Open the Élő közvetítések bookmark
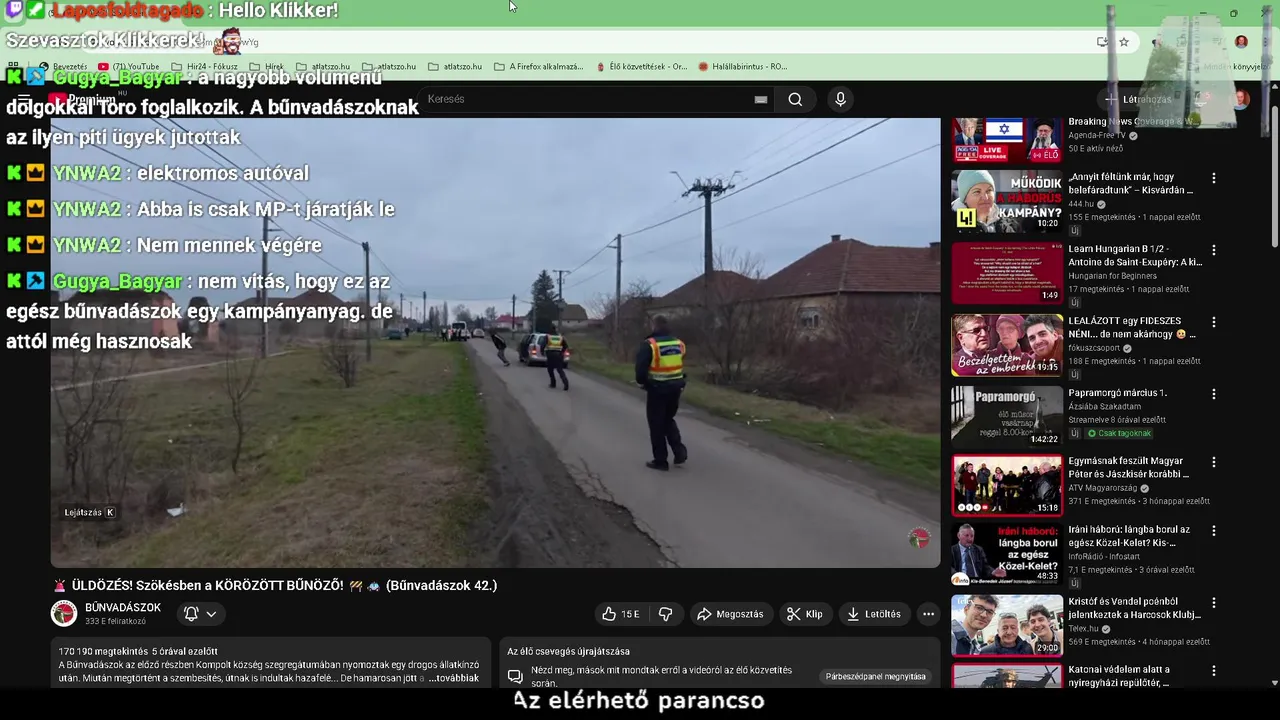Image resolution: width=1280 pixels, height=720 pixels. tap(641, 67)
